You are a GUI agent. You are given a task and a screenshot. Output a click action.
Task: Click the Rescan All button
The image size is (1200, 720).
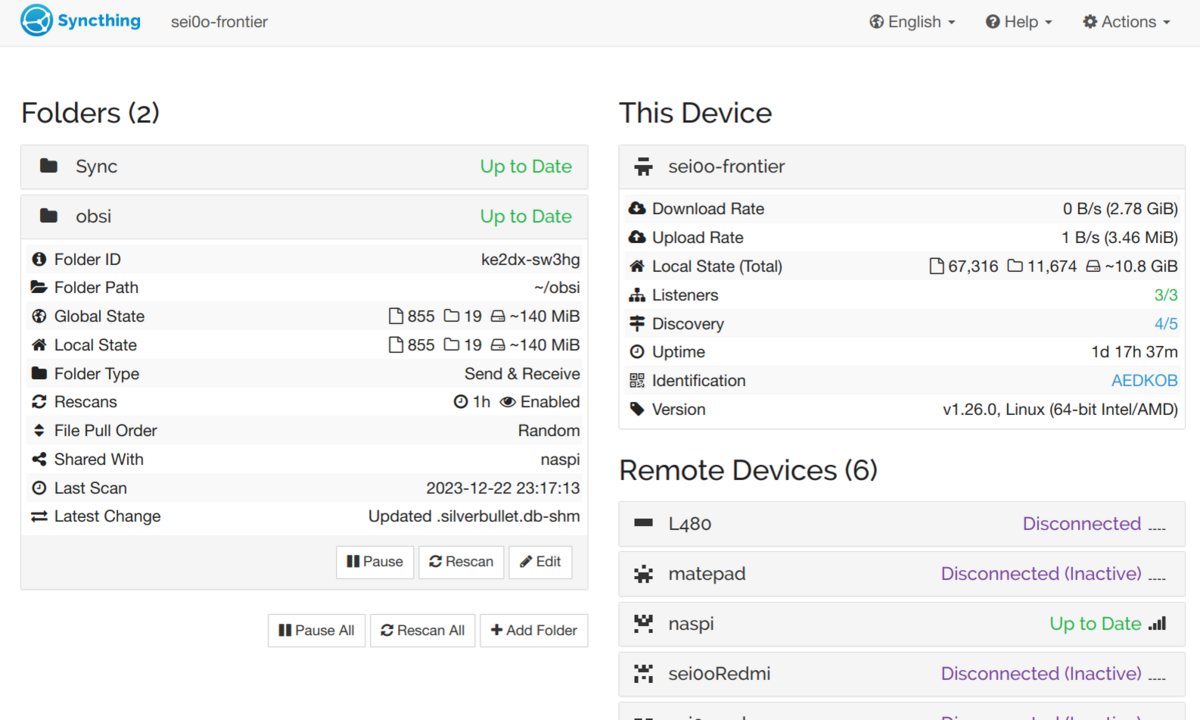(x=423, y=631)
